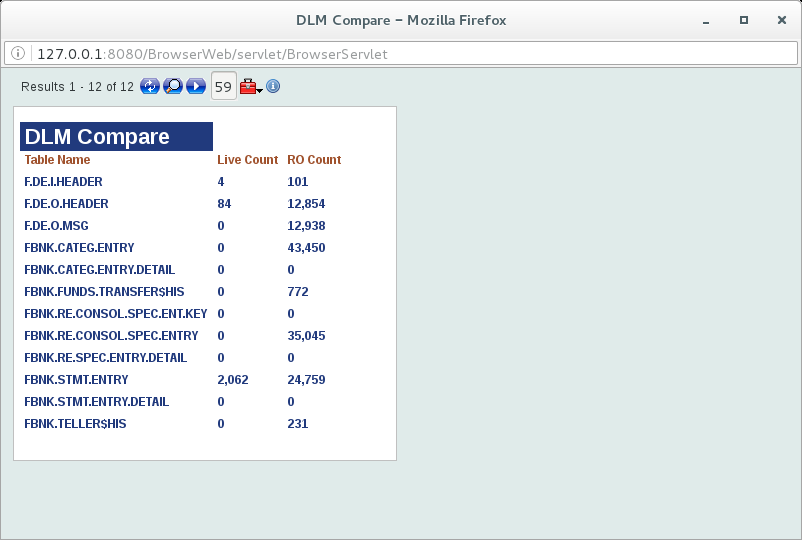
Task: Open the red toolbox dropdown
Action: pos(250,87)
